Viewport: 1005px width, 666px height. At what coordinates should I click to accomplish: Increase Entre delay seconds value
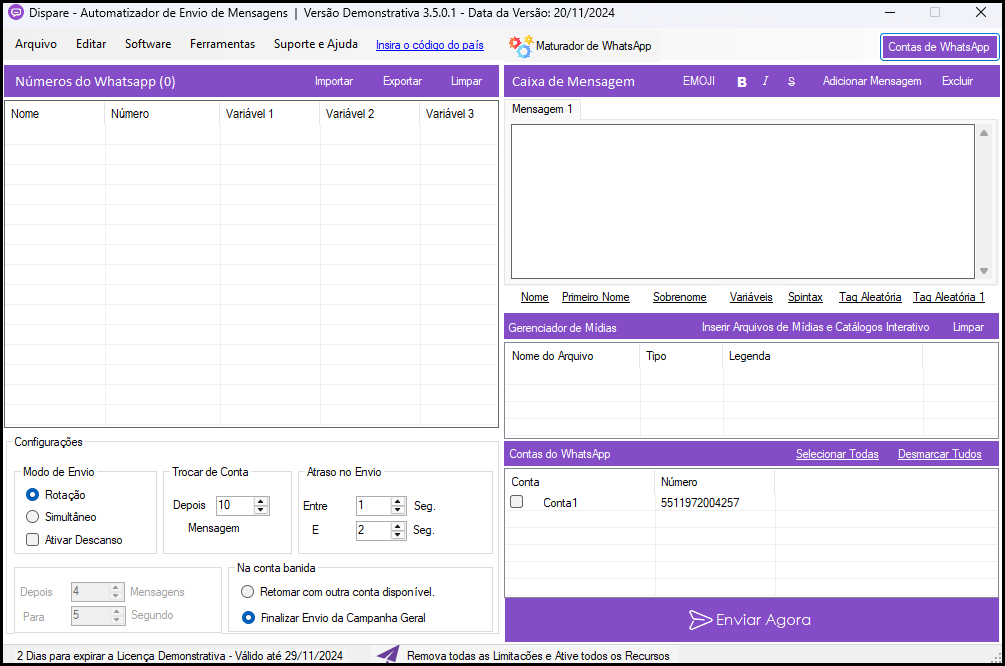click(x=398, y=502)
